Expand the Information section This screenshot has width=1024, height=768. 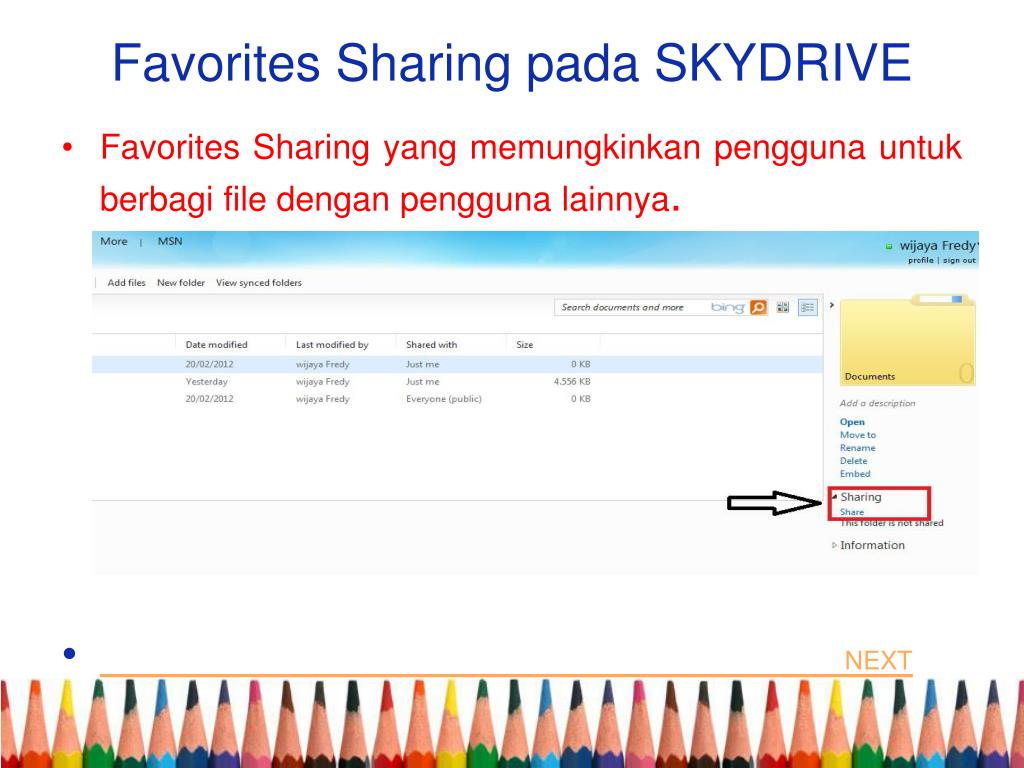[x=834, y=545]
